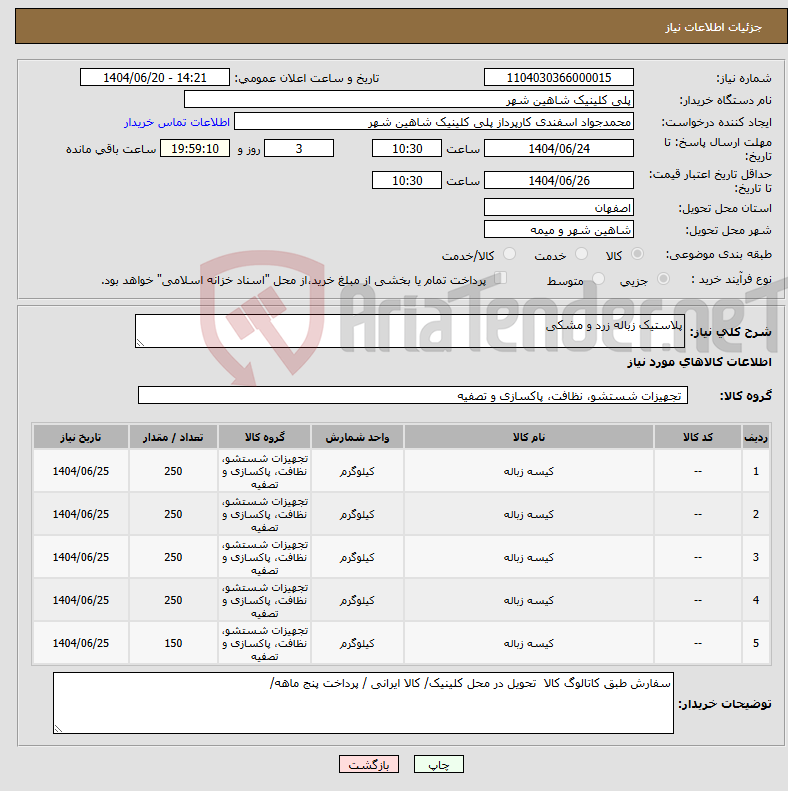Screen dimensions: 788x791
Task: Click the گروه کالا cell in row 3
Action: (x=265, y=557)
